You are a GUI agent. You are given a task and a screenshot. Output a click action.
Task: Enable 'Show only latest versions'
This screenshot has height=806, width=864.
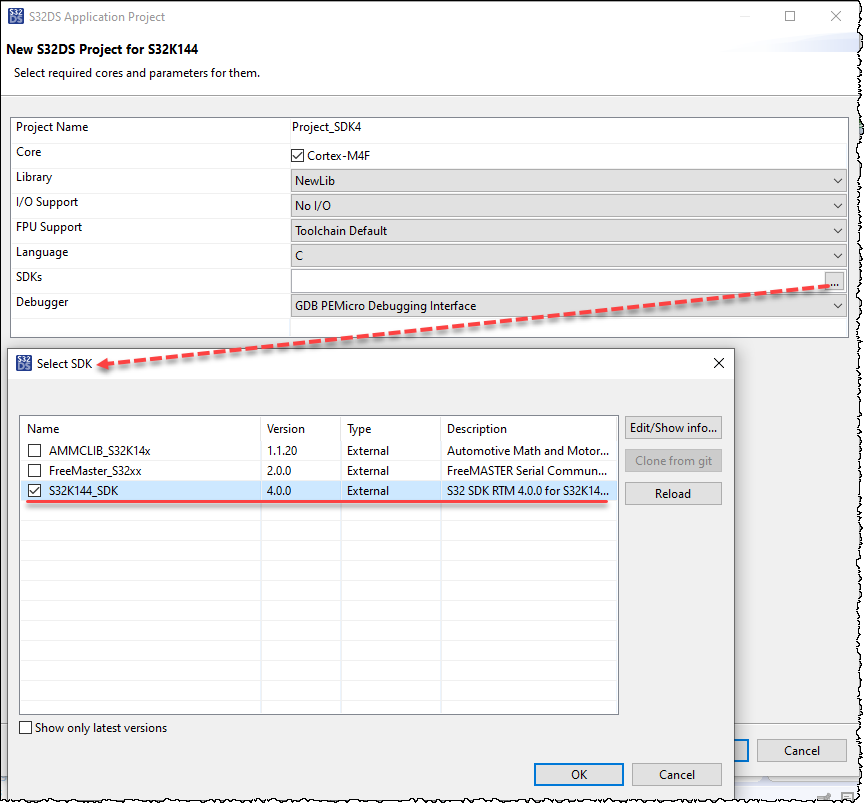pyautogui.click(x=25, y=728)
